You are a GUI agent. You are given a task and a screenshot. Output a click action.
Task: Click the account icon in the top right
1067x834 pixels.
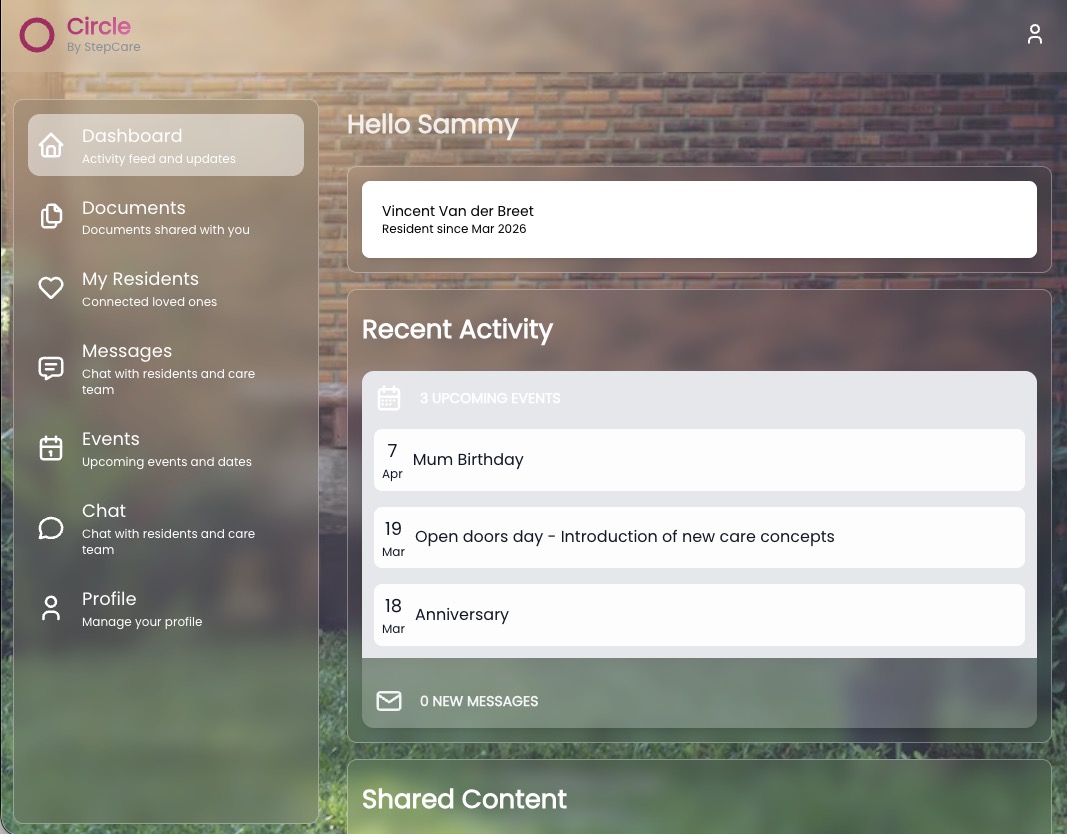click(1035, 33)
